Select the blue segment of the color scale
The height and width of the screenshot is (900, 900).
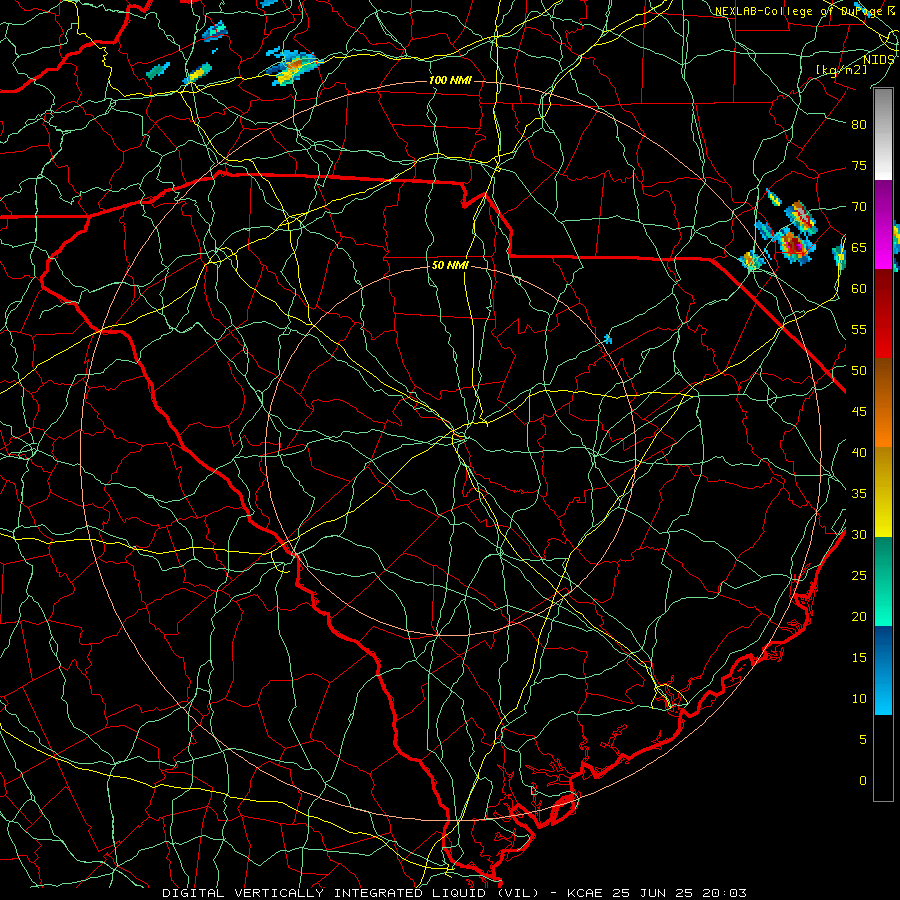(x=883, y=670)
